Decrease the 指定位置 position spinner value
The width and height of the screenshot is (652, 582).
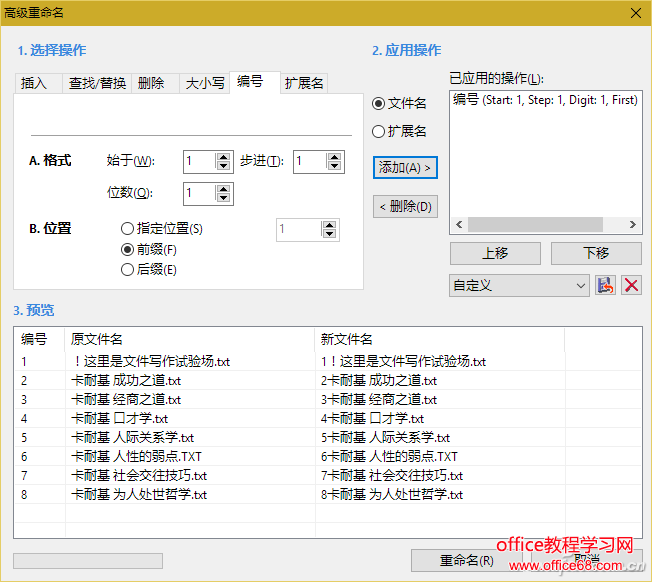coord(329,234)
